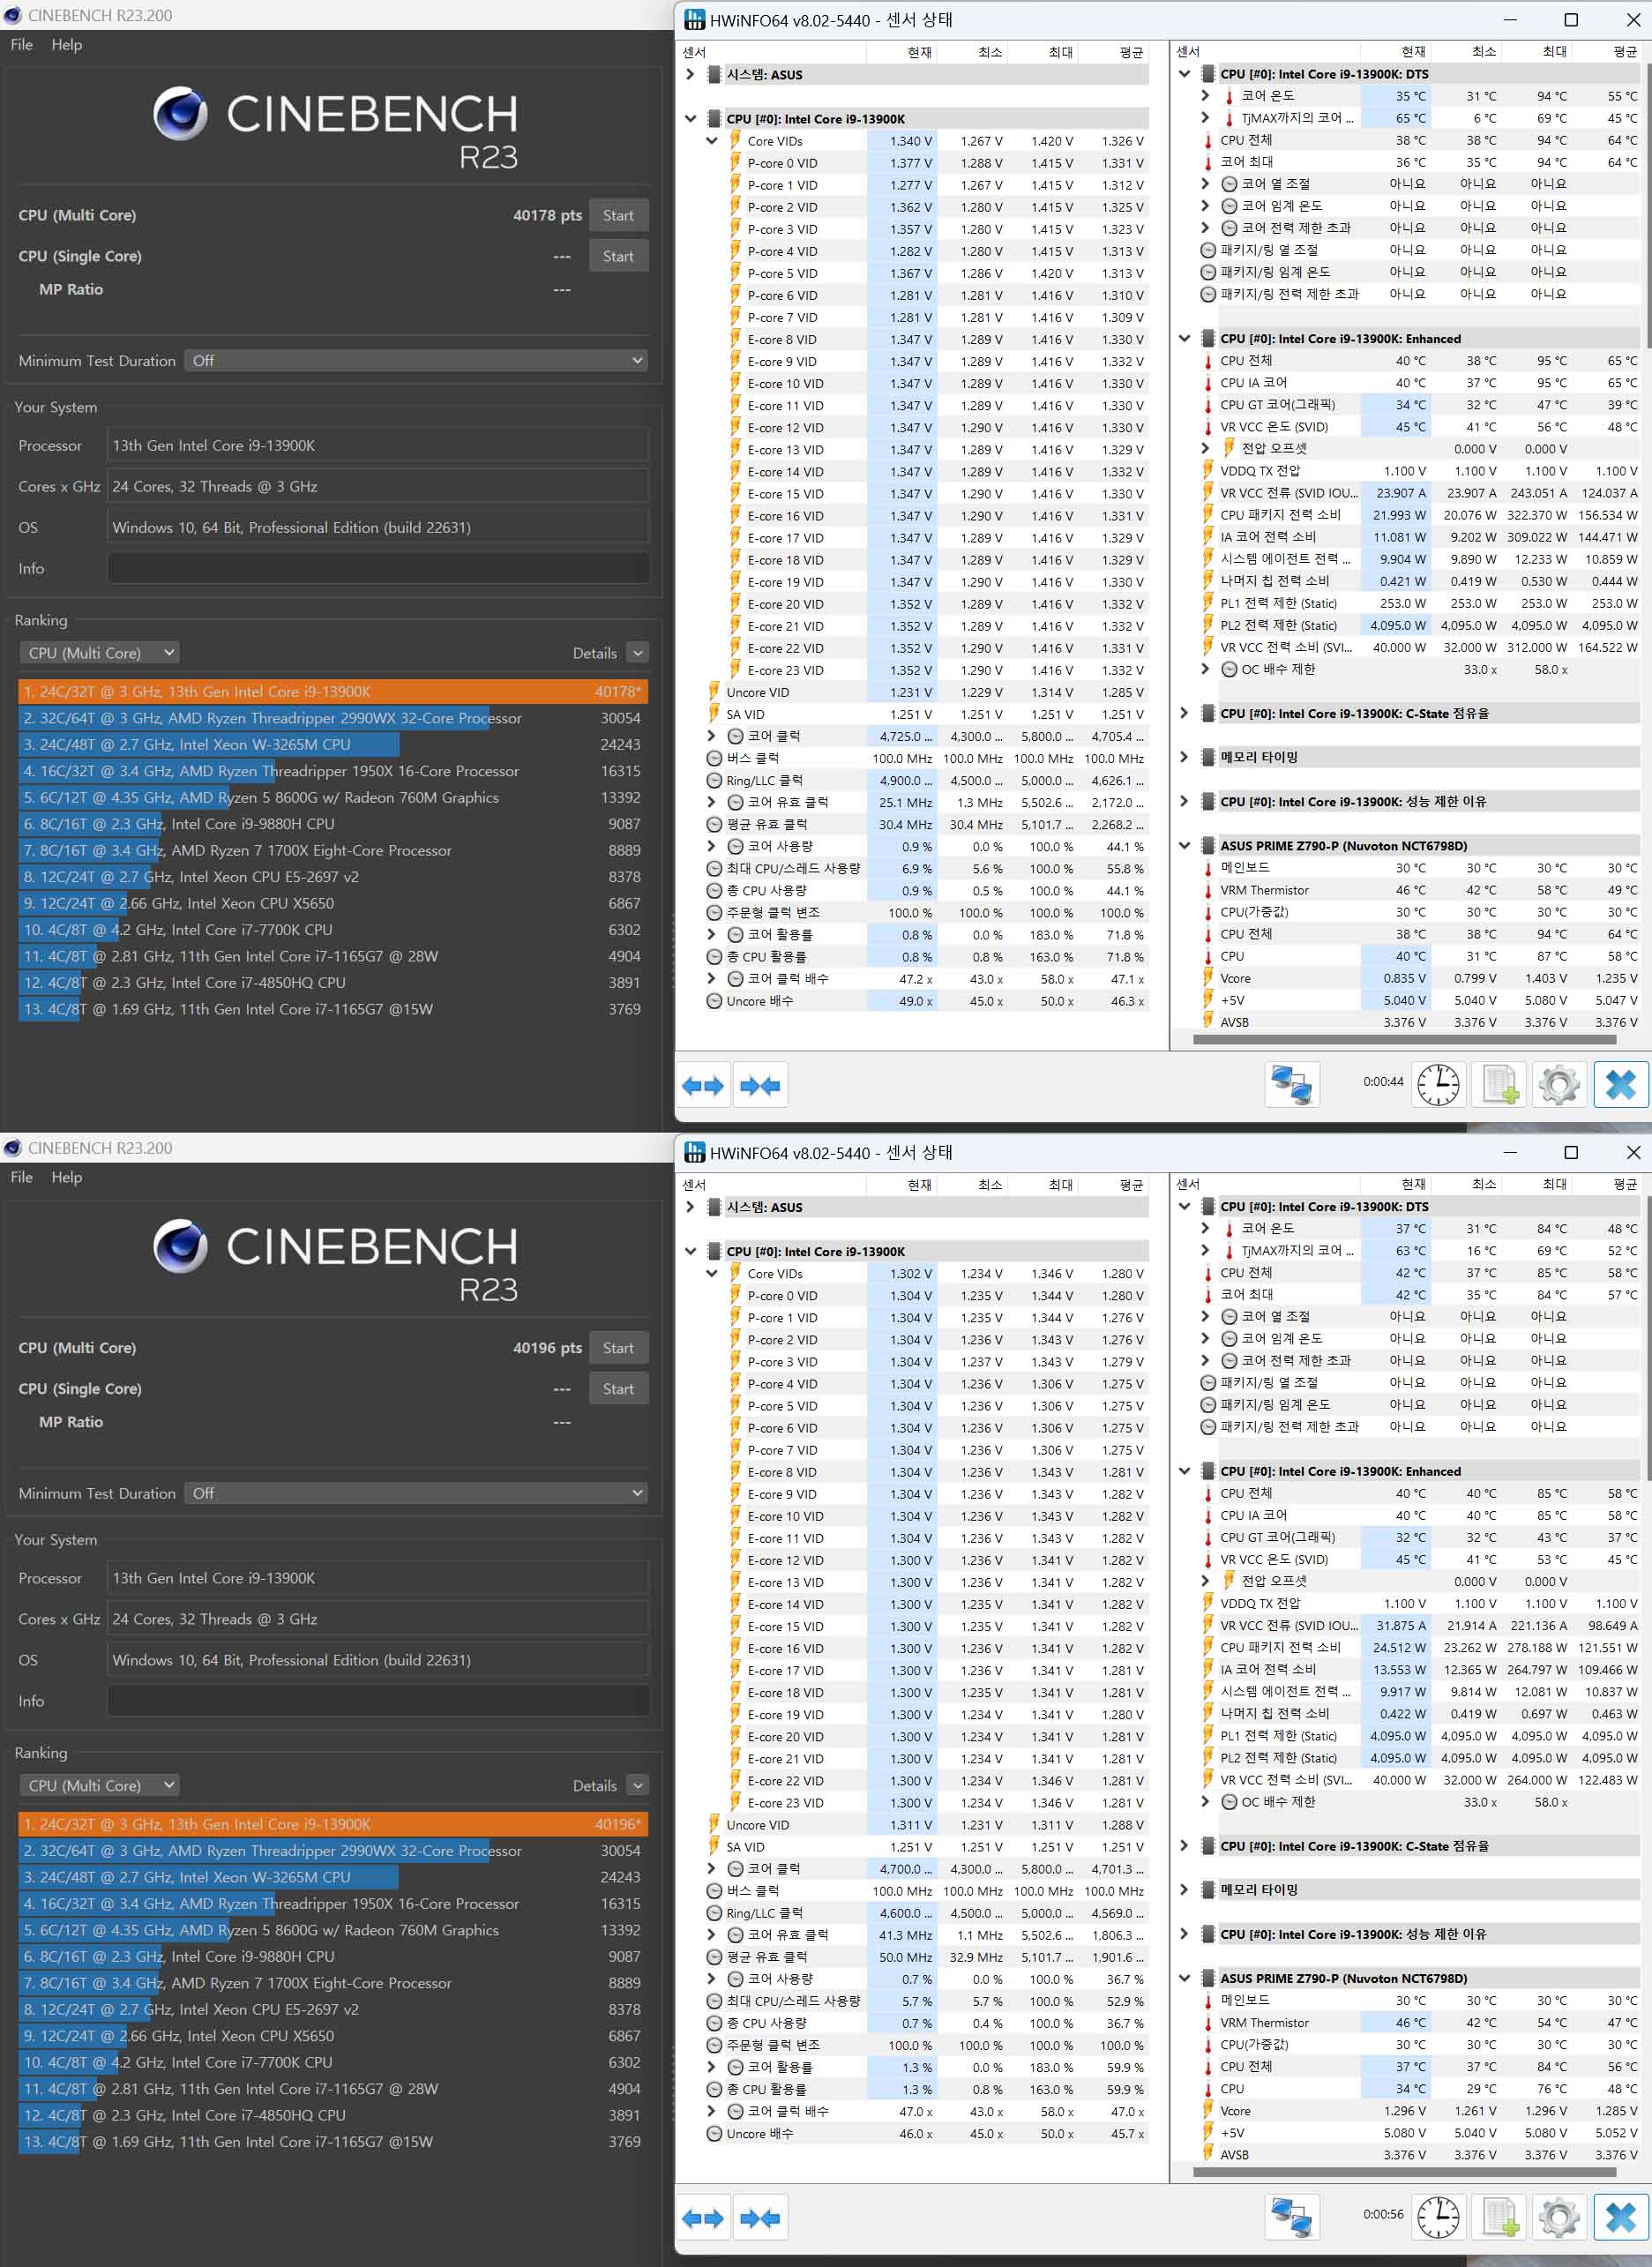The width and height of the screenshot is (1652, 2267).
Task: Click Info field in Cinebench showing 40178 pts
Action: (x=378, y=568)
